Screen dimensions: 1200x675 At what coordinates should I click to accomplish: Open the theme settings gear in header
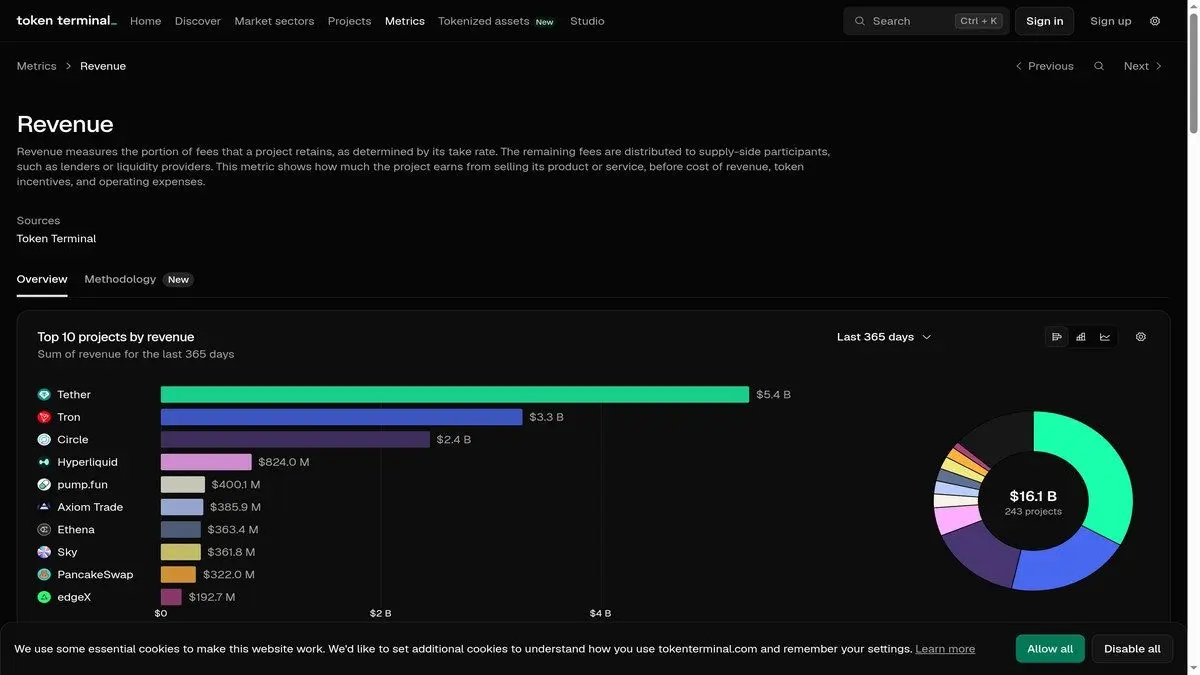click(x=1155, y=21)
